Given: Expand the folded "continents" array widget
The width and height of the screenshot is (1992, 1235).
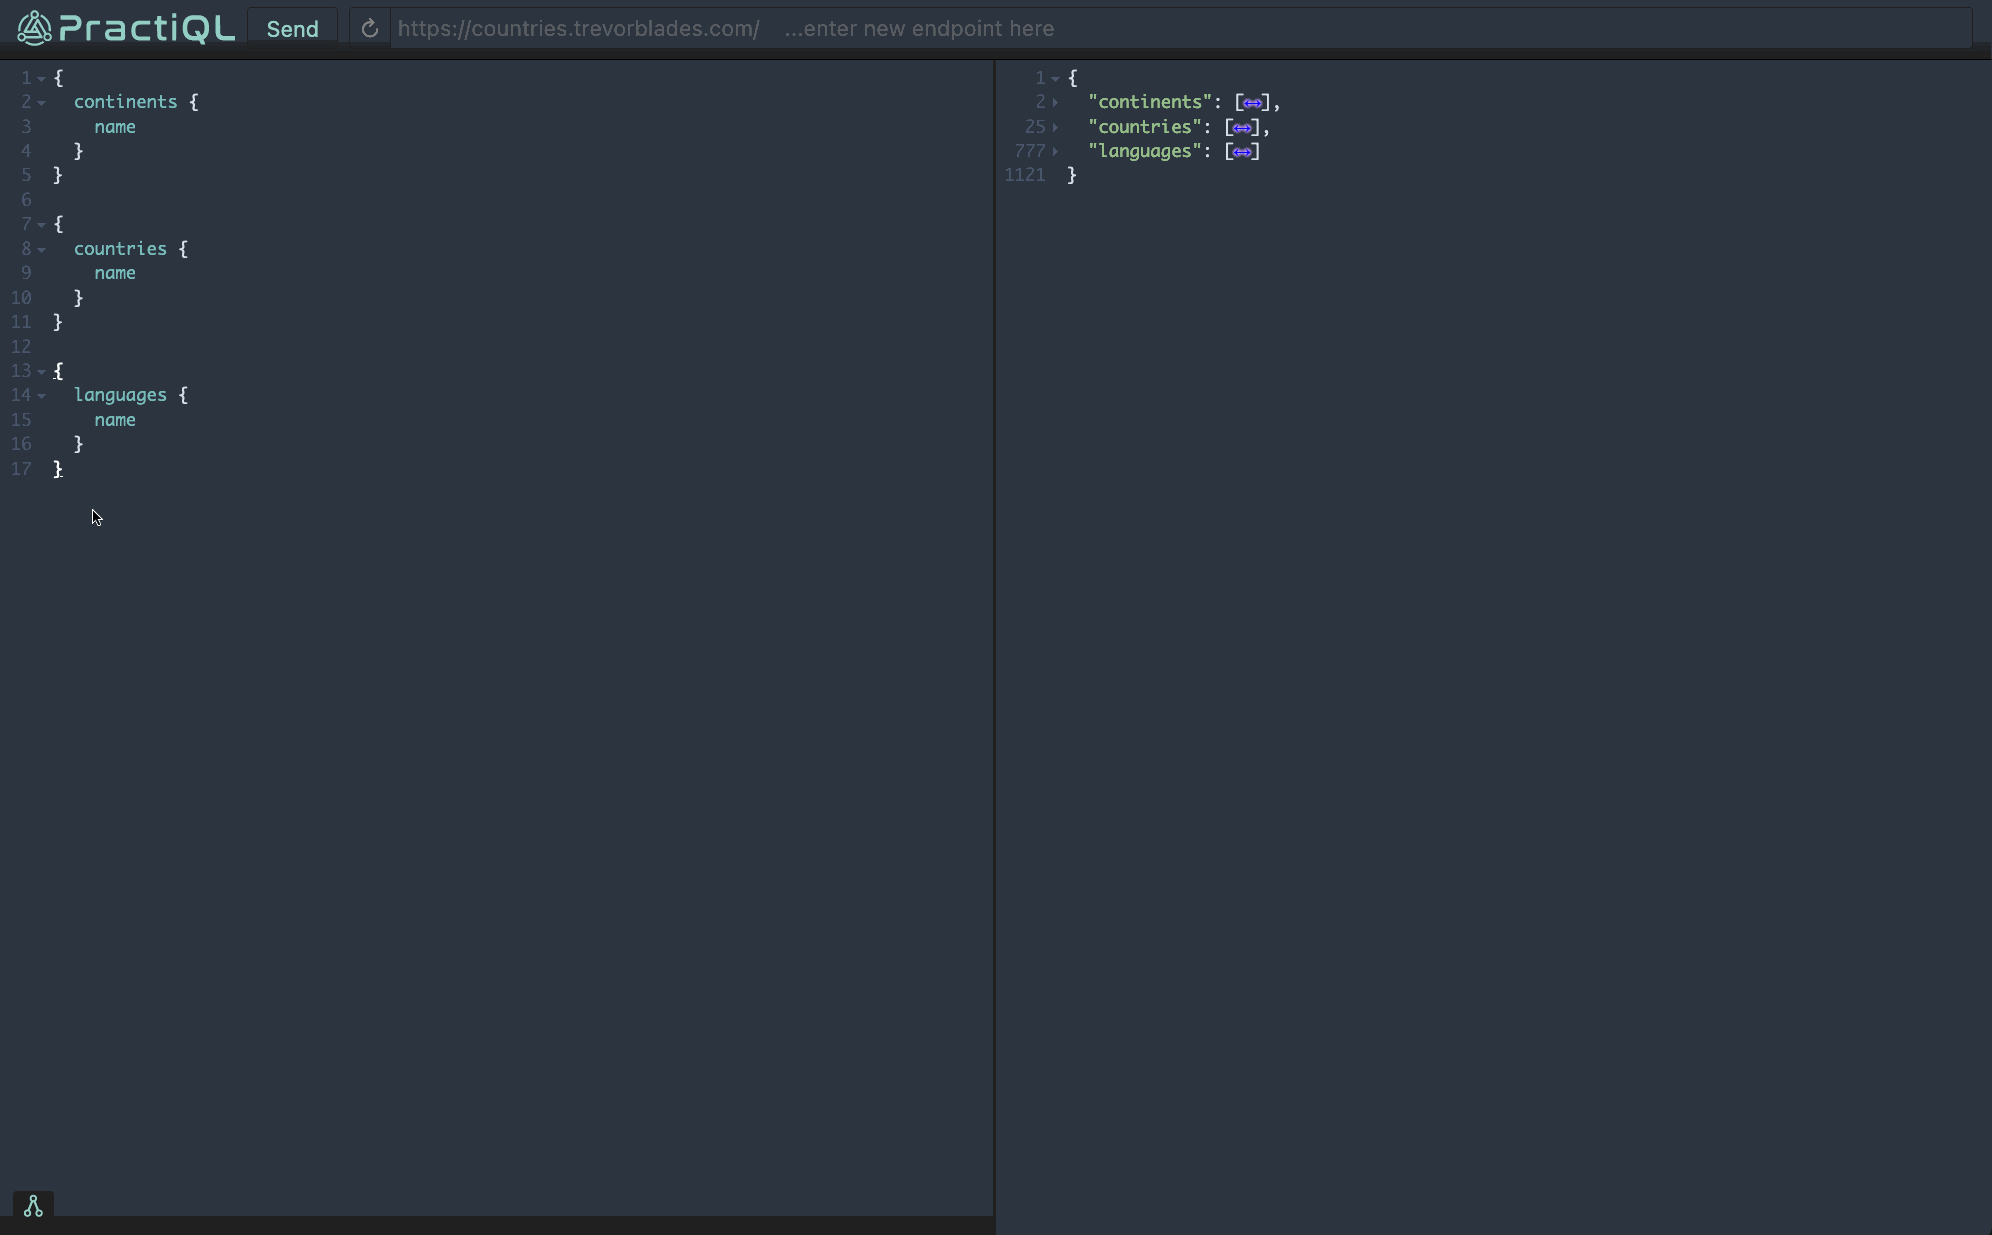Looking at the screenshot, I should tap(1252, 103).
